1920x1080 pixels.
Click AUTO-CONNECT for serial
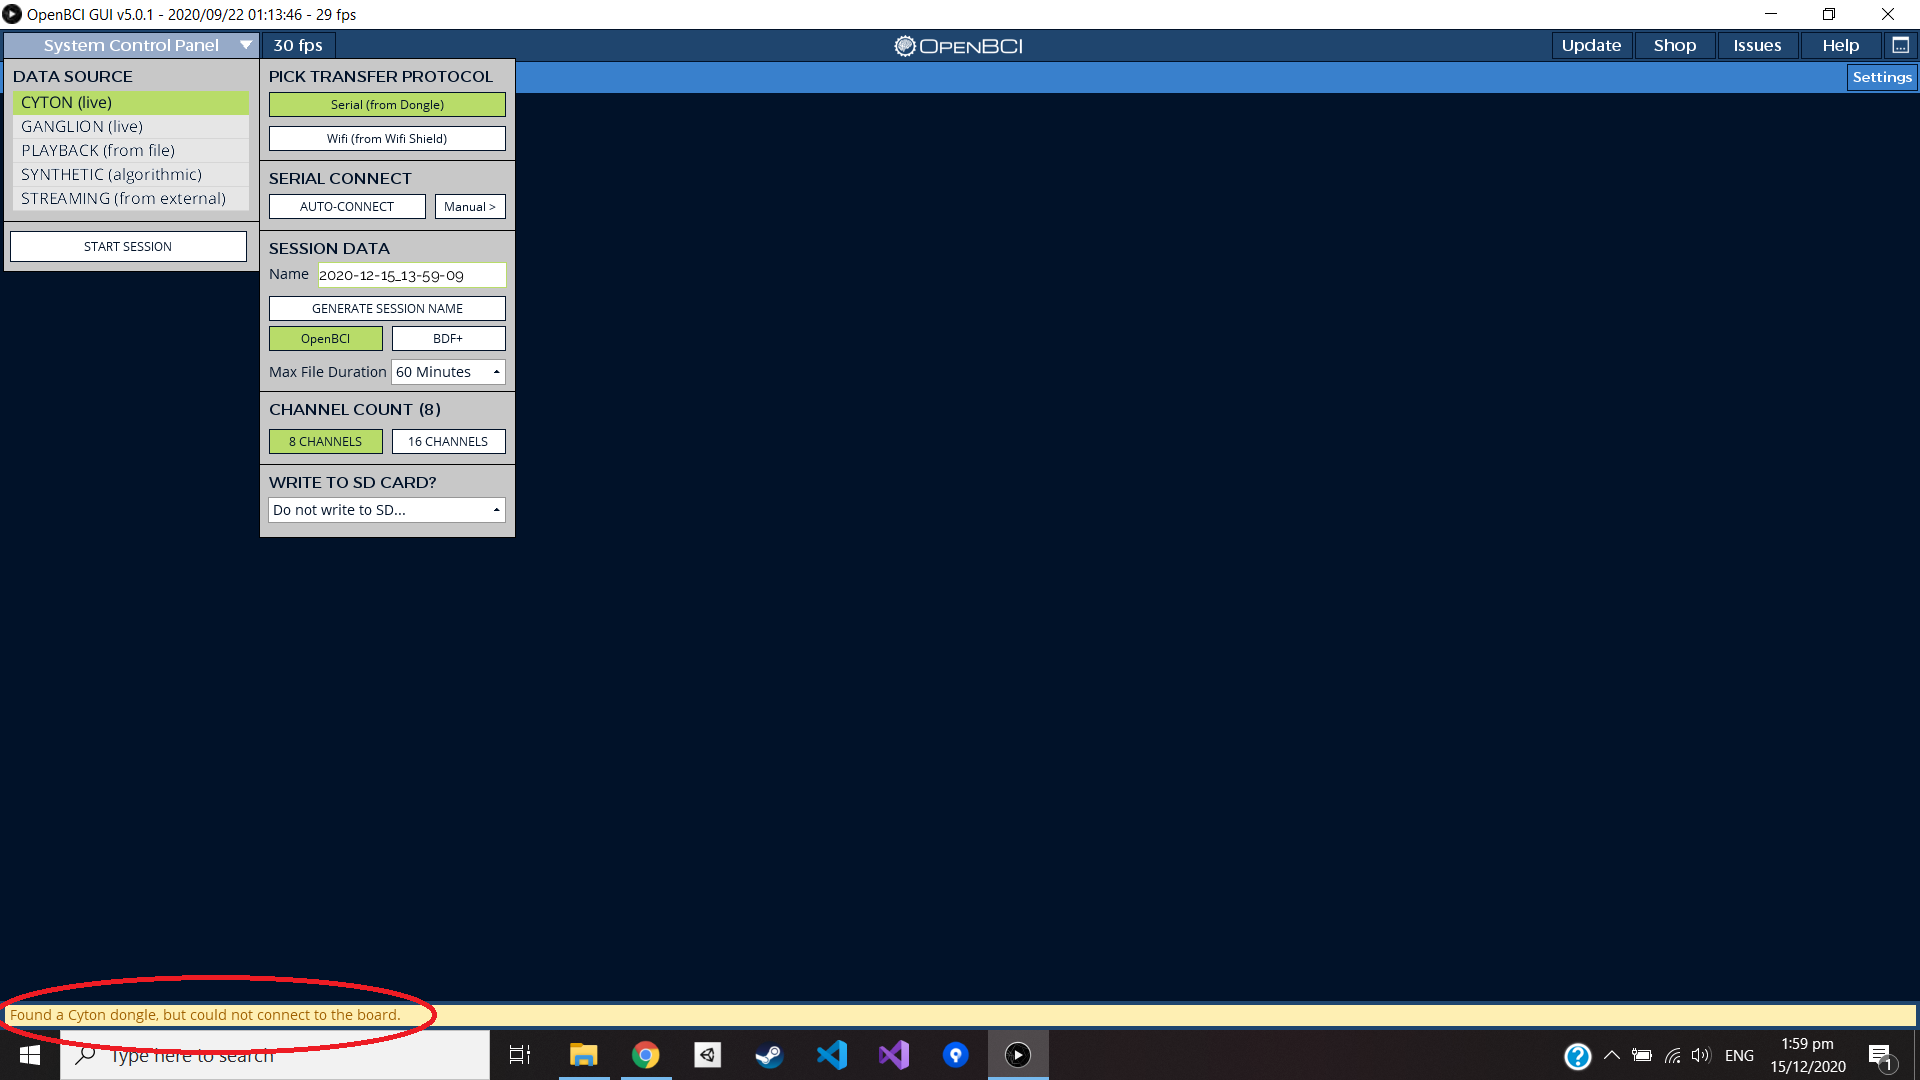(347, 207)
